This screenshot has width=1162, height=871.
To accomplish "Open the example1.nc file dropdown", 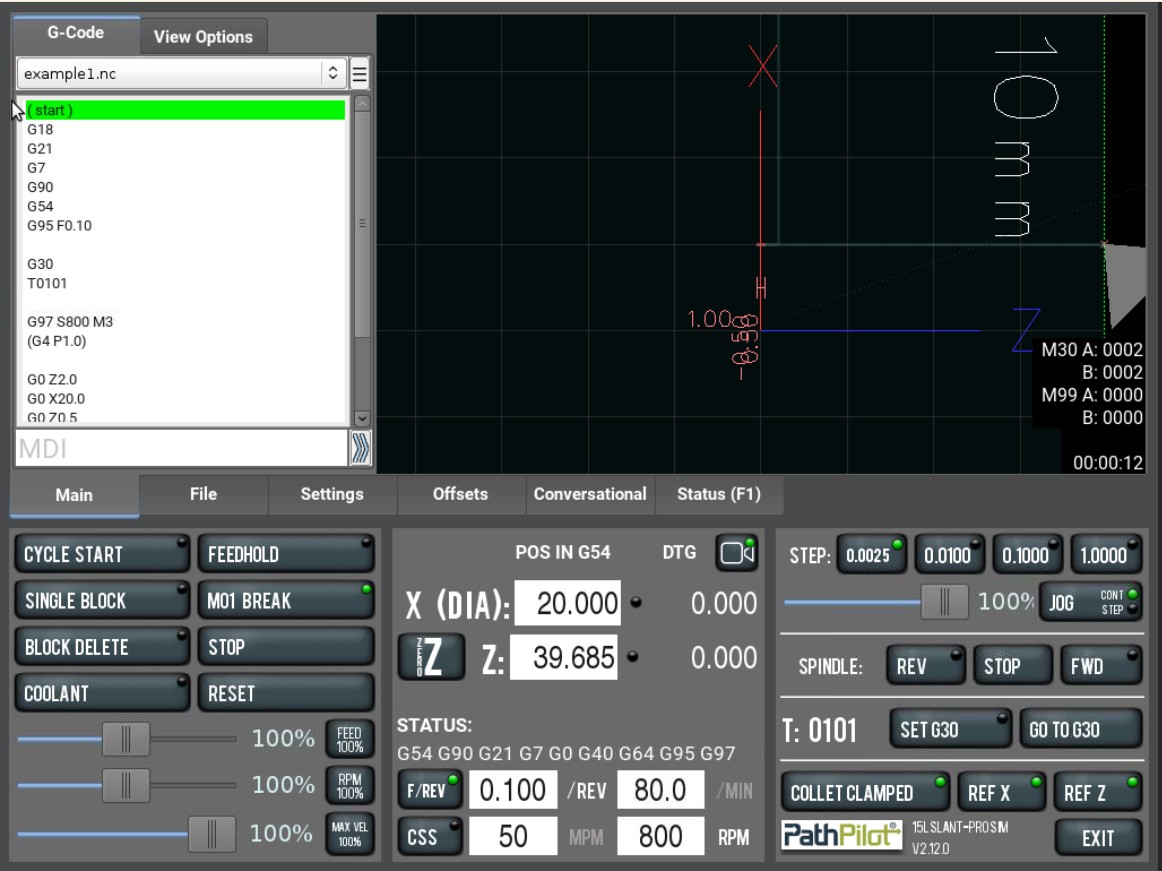I will click(x=180, y=73).
